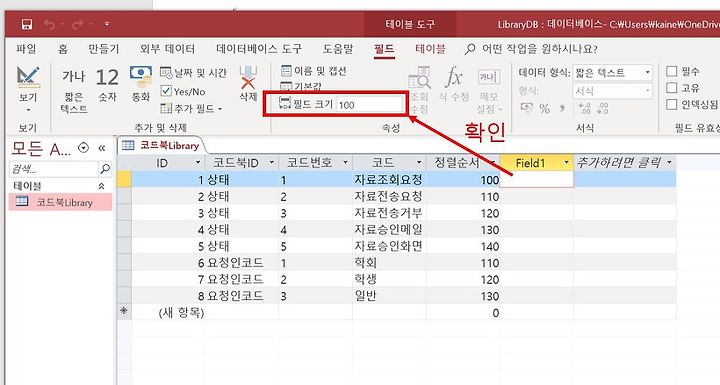Screen dimensions: 720x385
Task: Add a 통화 currency field
Action: (141, 84)
